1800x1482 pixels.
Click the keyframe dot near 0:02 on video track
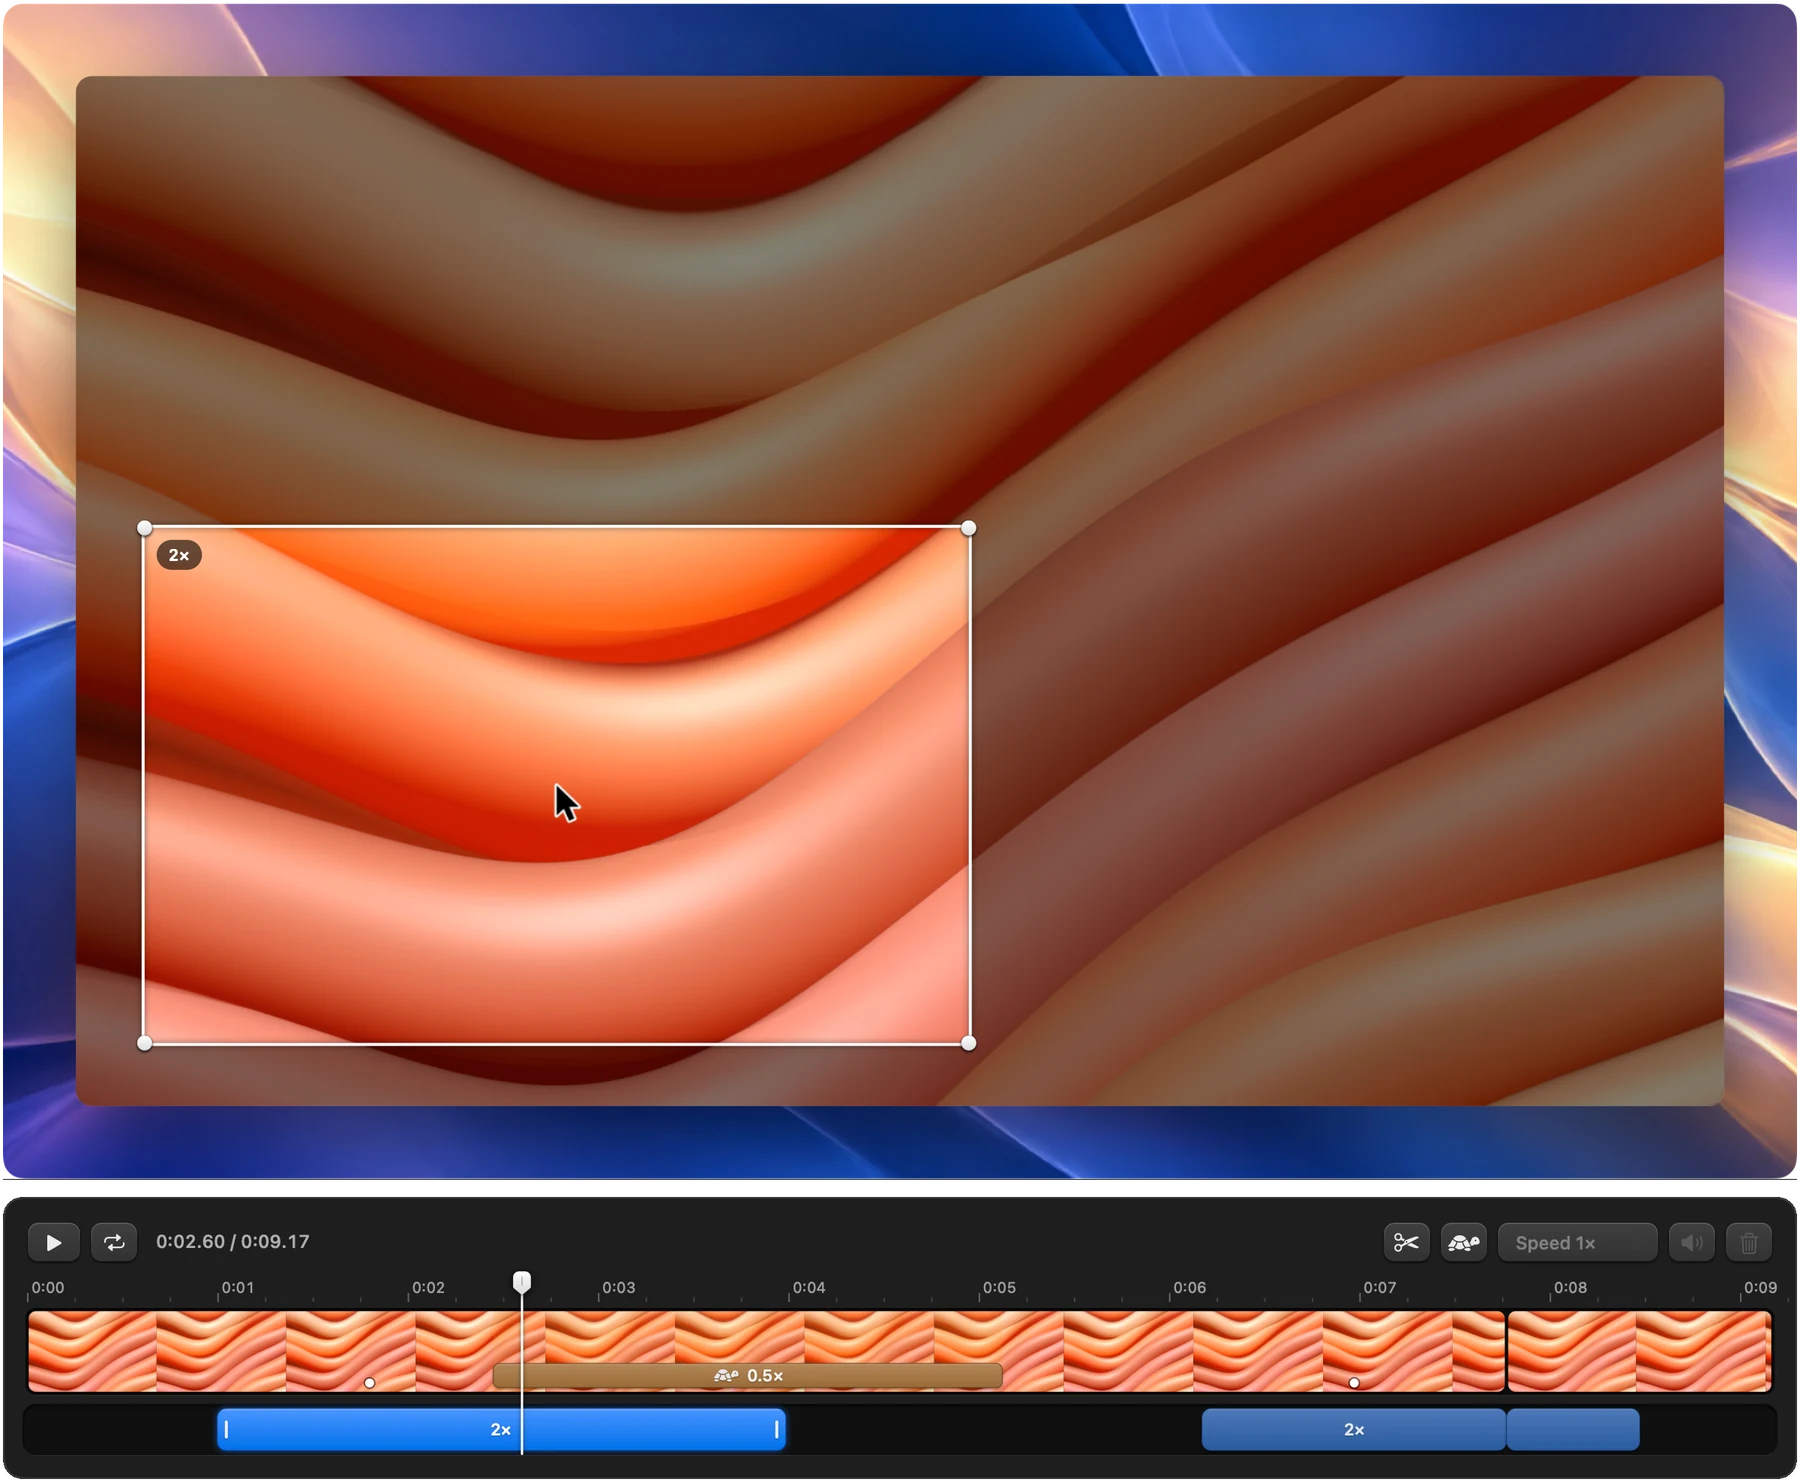pos(370,1383)
